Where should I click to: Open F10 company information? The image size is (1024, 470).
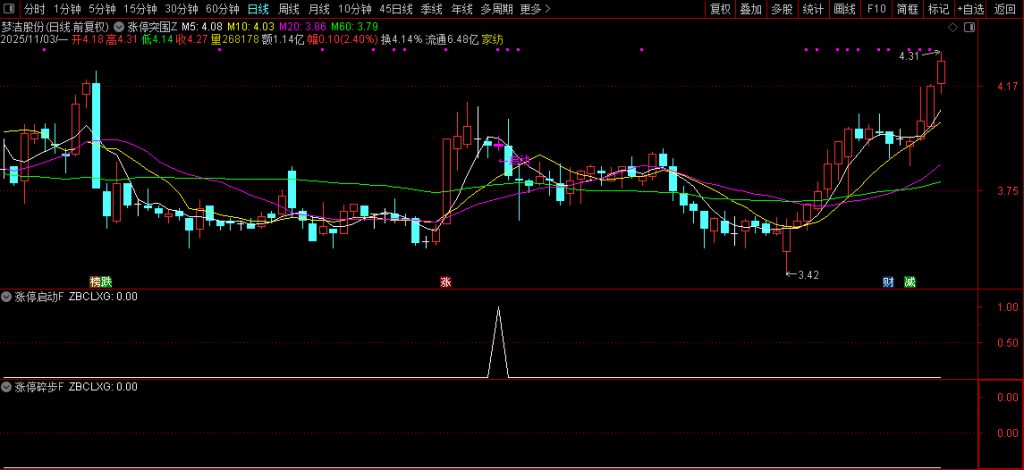876,9
